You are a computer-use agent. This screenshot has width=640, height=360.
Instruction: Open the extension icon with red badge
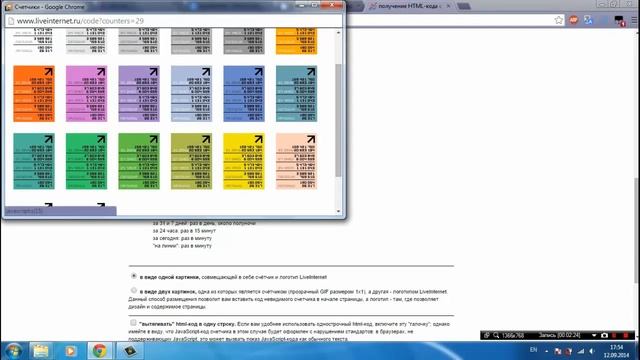click(x=619, y=21)
